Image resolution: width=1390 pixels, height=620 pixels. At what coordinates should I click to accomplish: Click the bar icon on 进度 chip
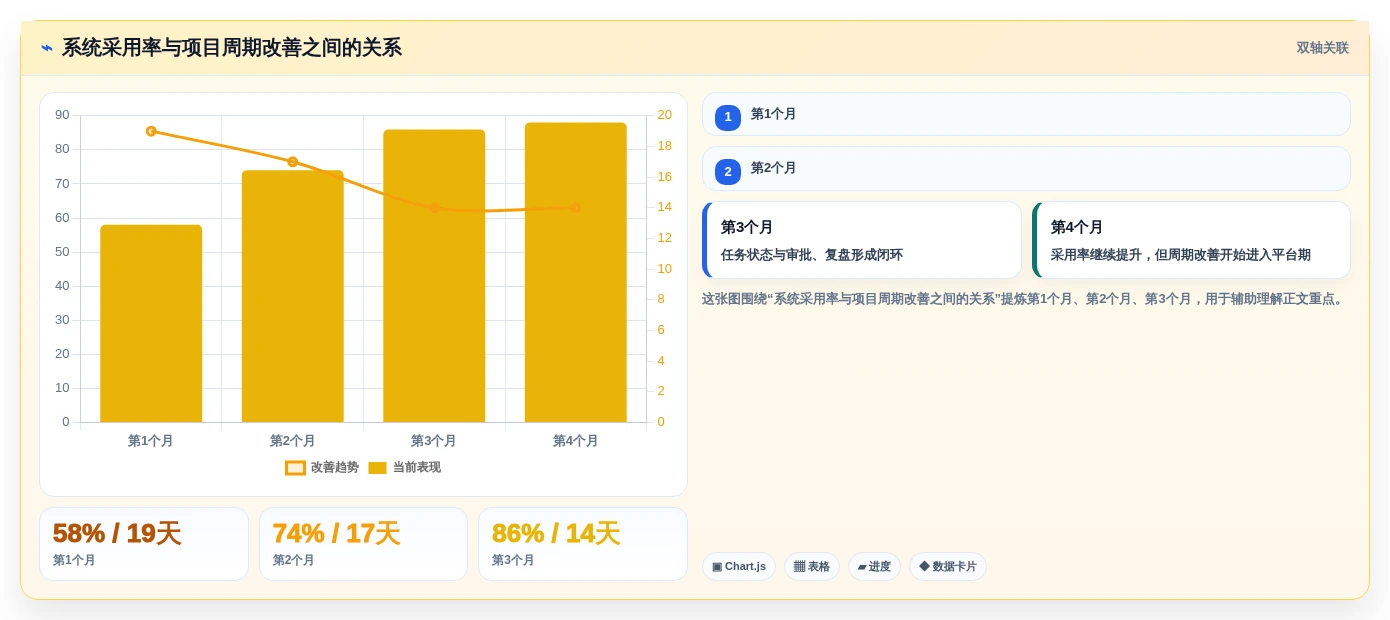tap(862, 567)
